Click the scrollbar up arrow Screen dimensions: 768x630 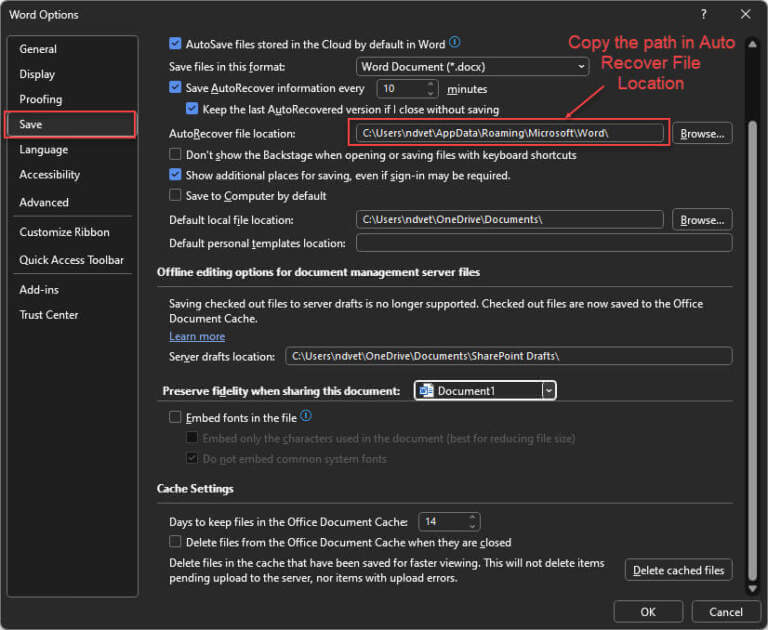pyautogui.click(x=752, y=44)
